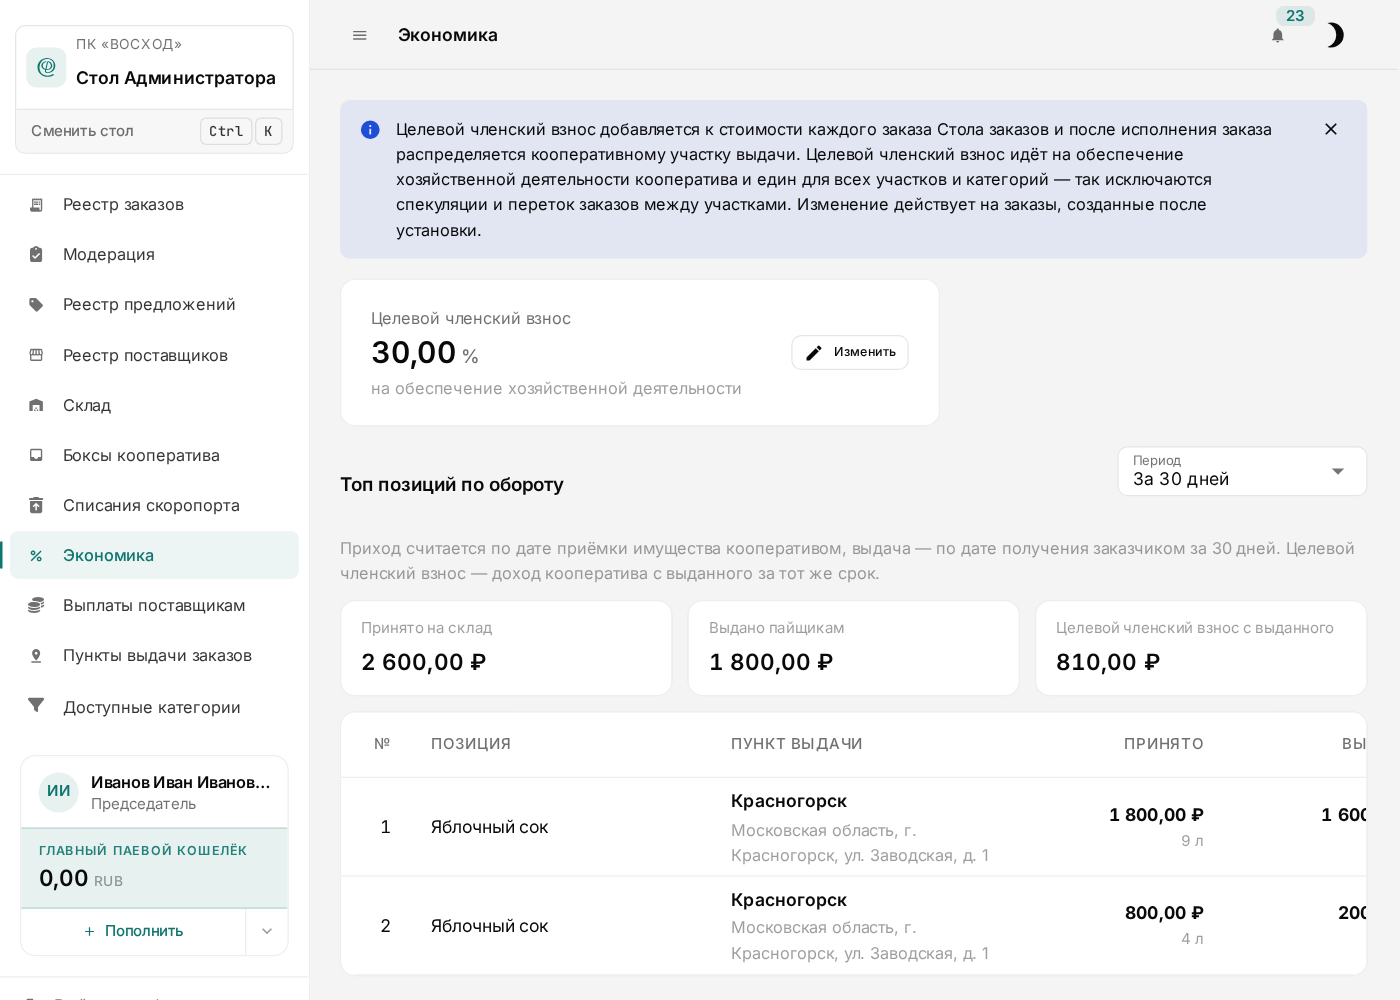Open the Период dropdown

[1242, 471]
